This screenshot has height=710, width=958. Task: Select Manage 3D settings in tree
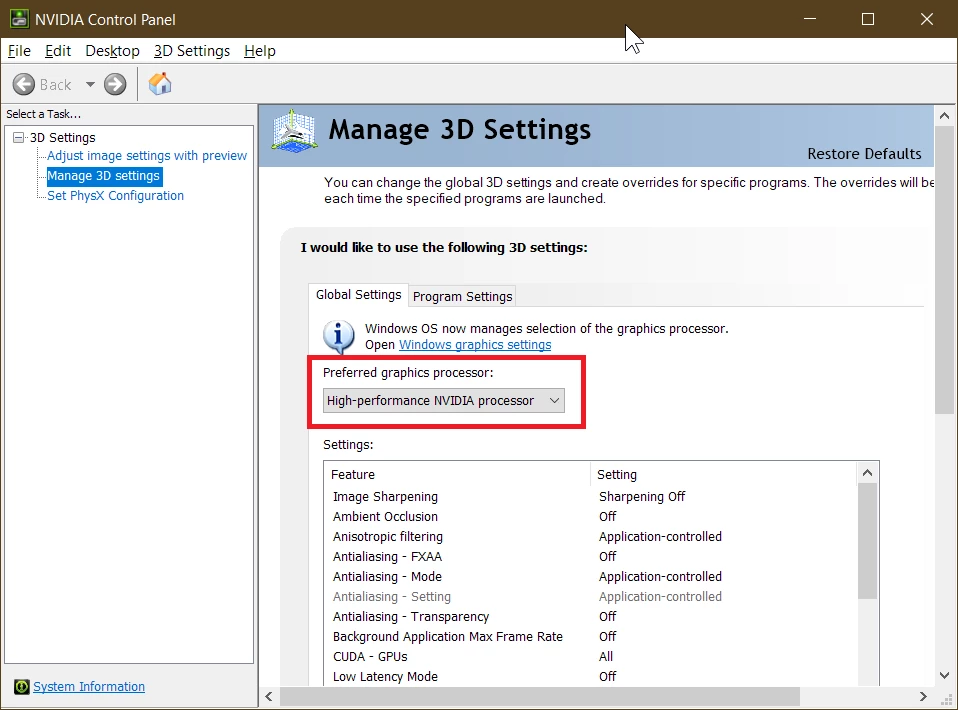[104, 176]
